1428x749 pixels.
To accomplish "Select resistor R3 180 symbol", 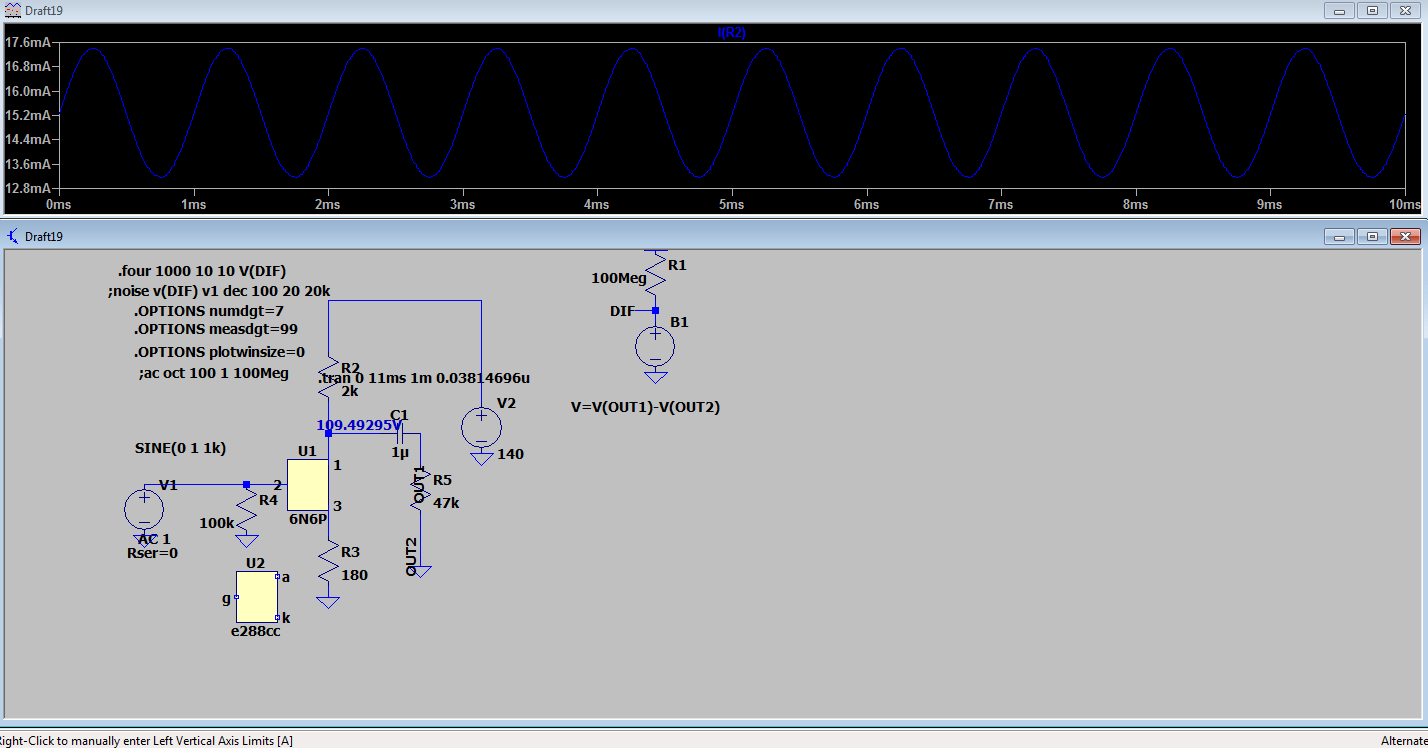I will (x=328, y=563).
